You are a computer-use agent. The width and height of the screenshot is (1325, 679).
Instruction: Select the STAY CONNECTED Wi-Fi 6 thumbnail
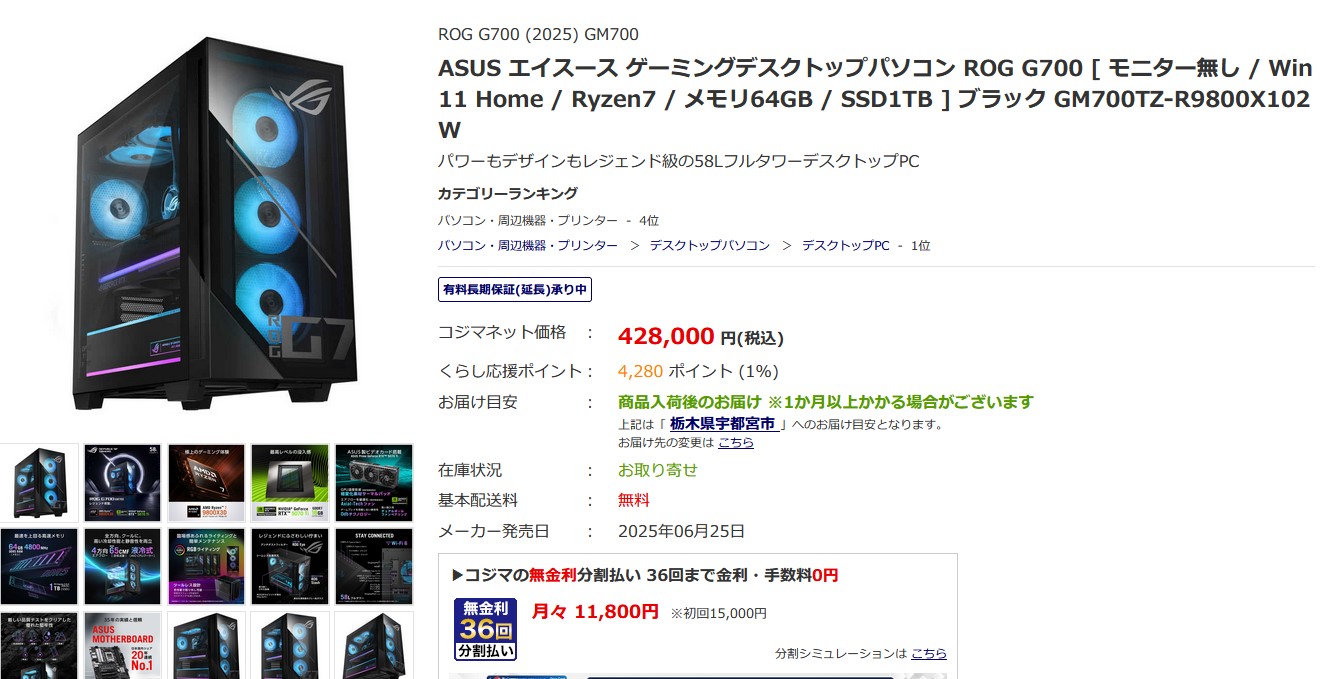point(374,566)
